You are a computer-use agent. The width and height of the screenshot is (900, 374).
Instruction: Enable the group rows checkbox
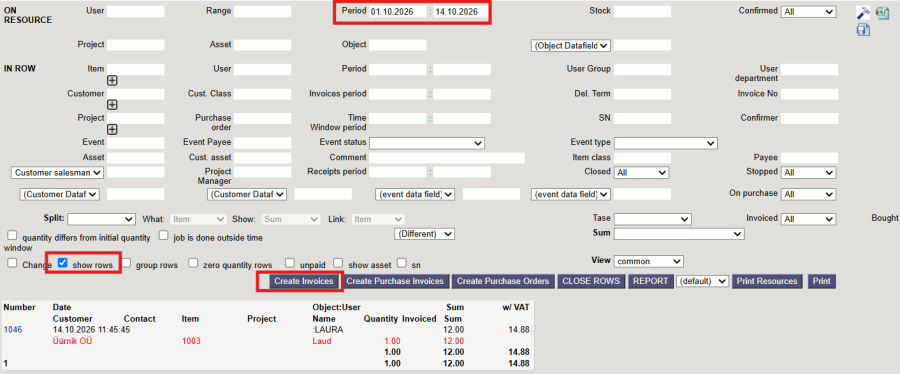pyautogui.click(x=127, y=263)
